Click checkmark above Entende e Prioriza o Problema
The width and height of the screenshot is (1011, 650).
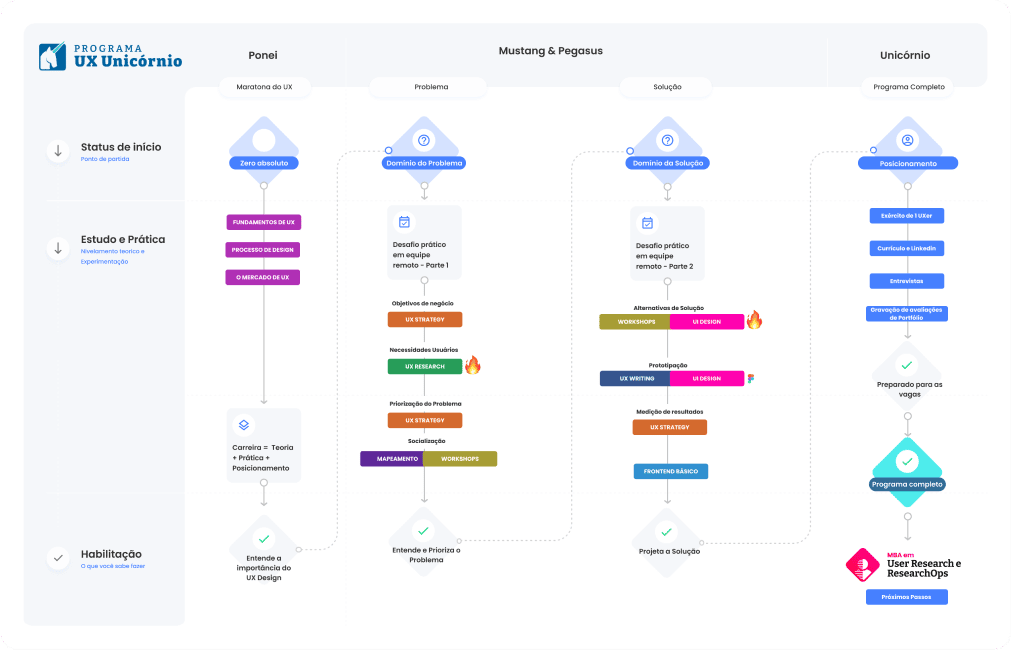tap(423, 531)
